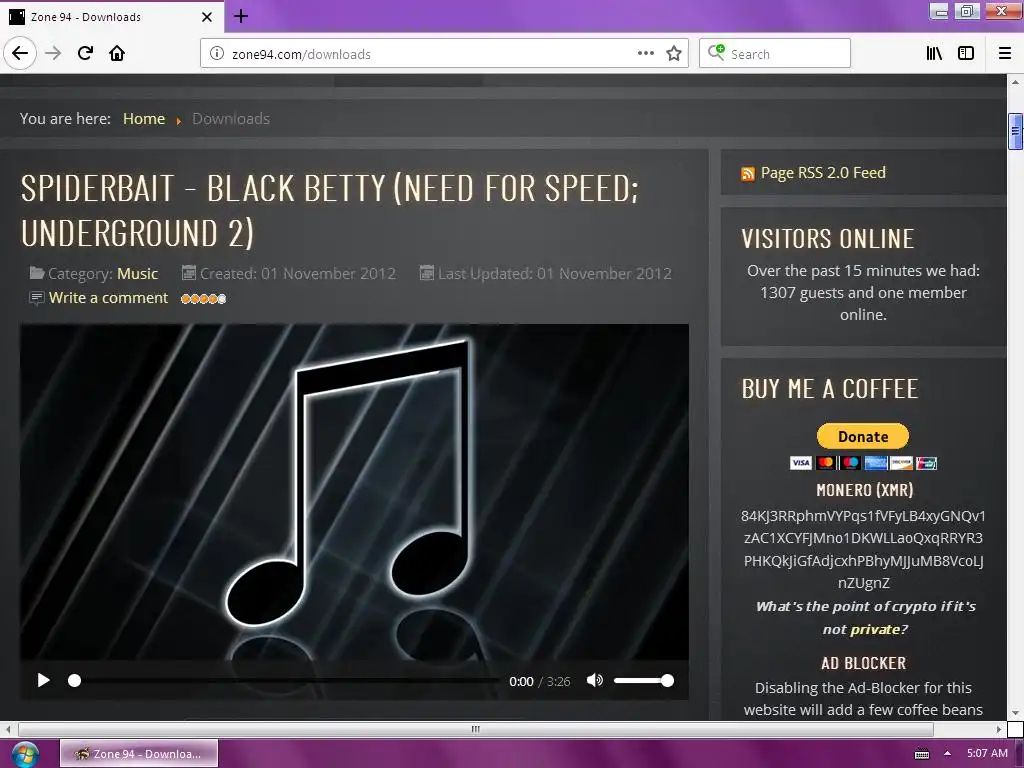Click the vertical scrollbar up arrow

point(1015,82)
